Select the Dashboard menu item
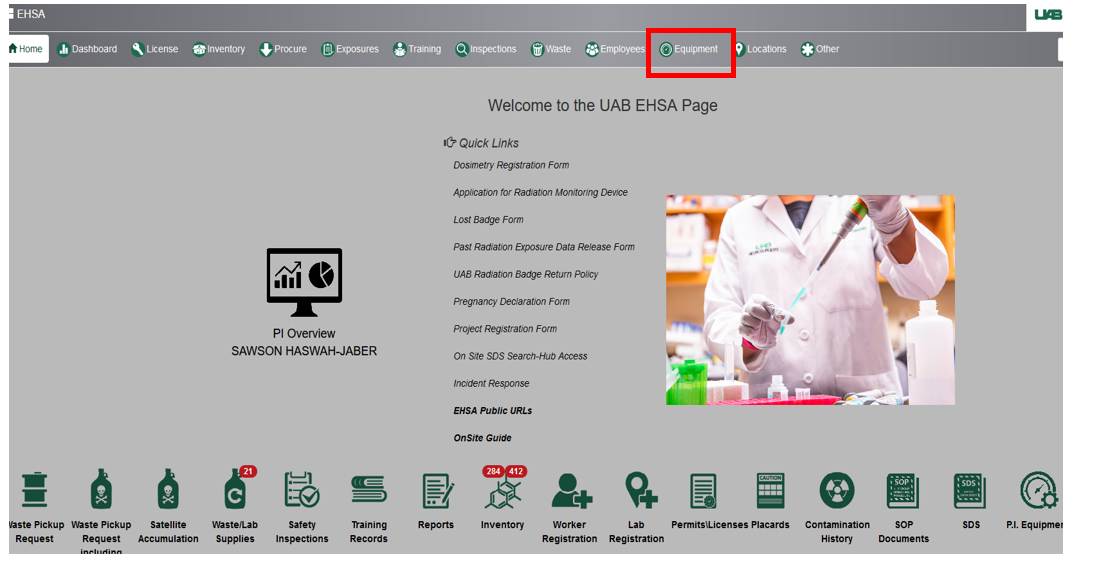 tap(87, 49)
